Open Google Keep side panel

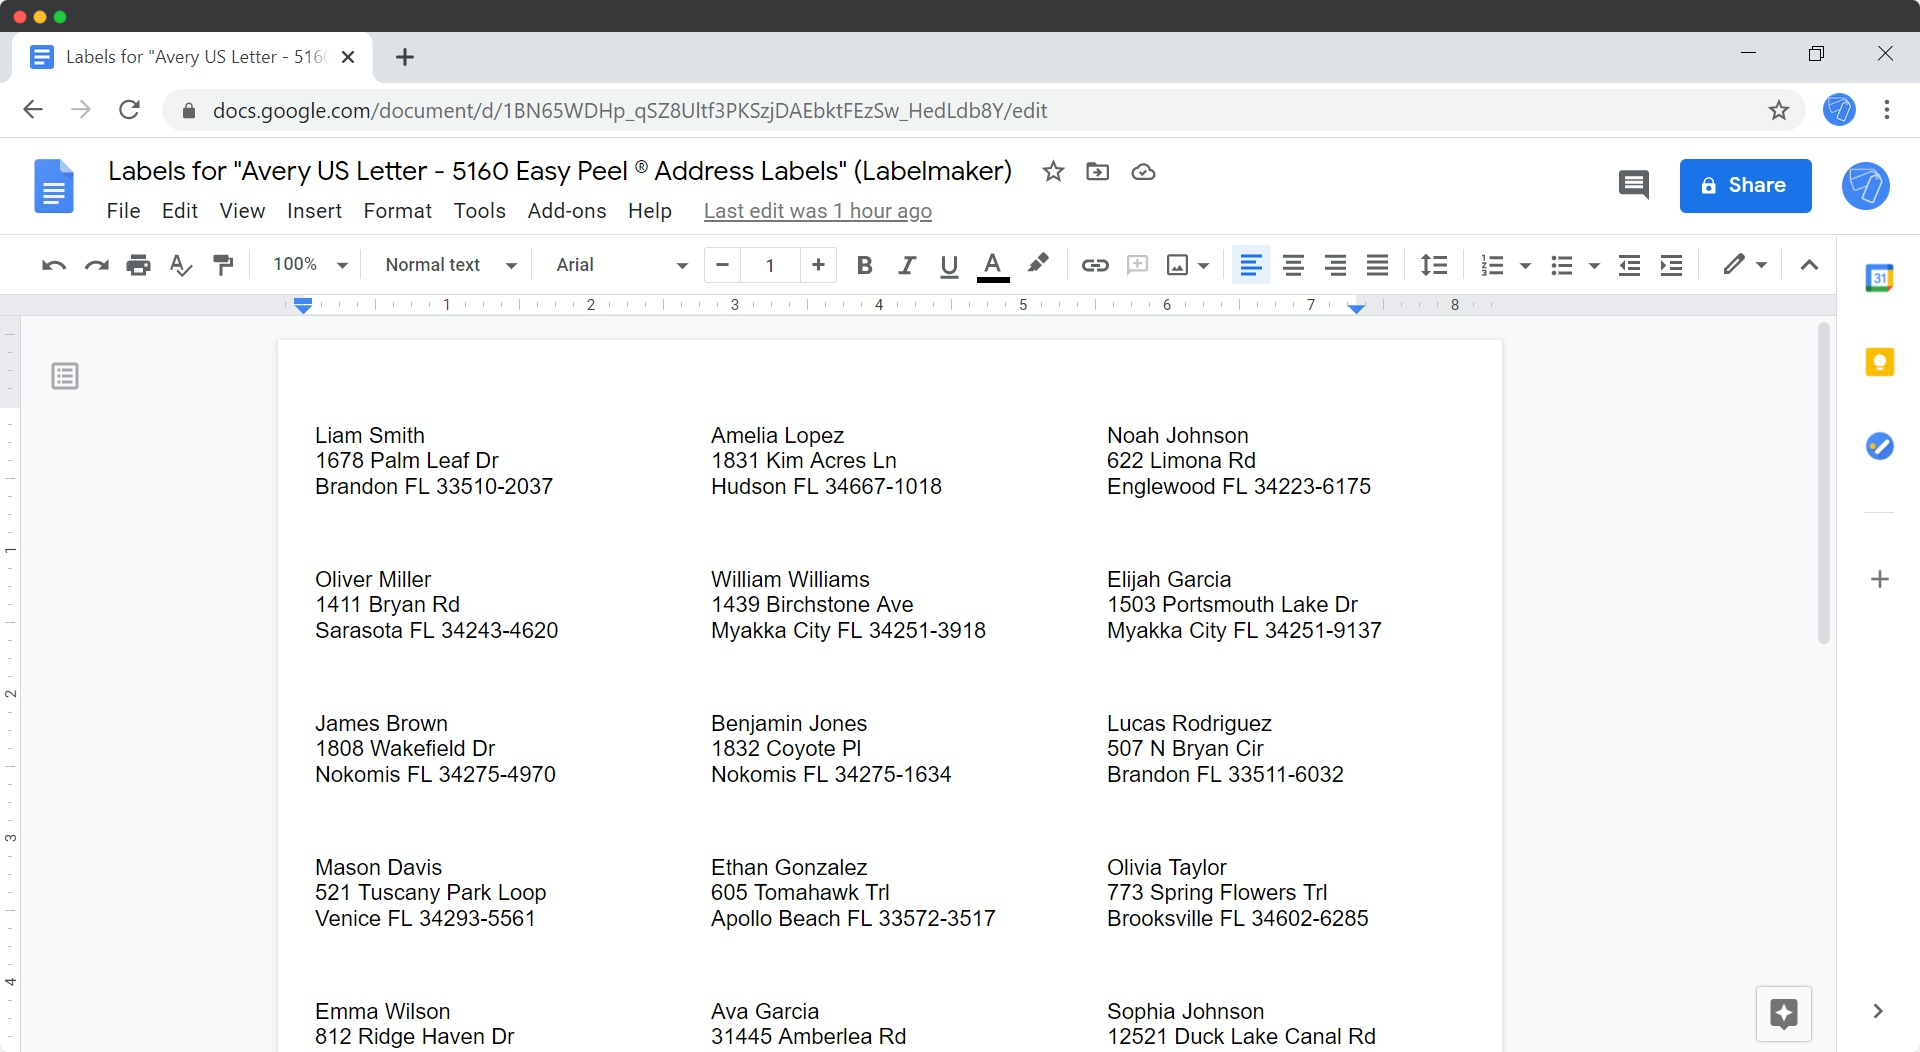[1880, 362]
